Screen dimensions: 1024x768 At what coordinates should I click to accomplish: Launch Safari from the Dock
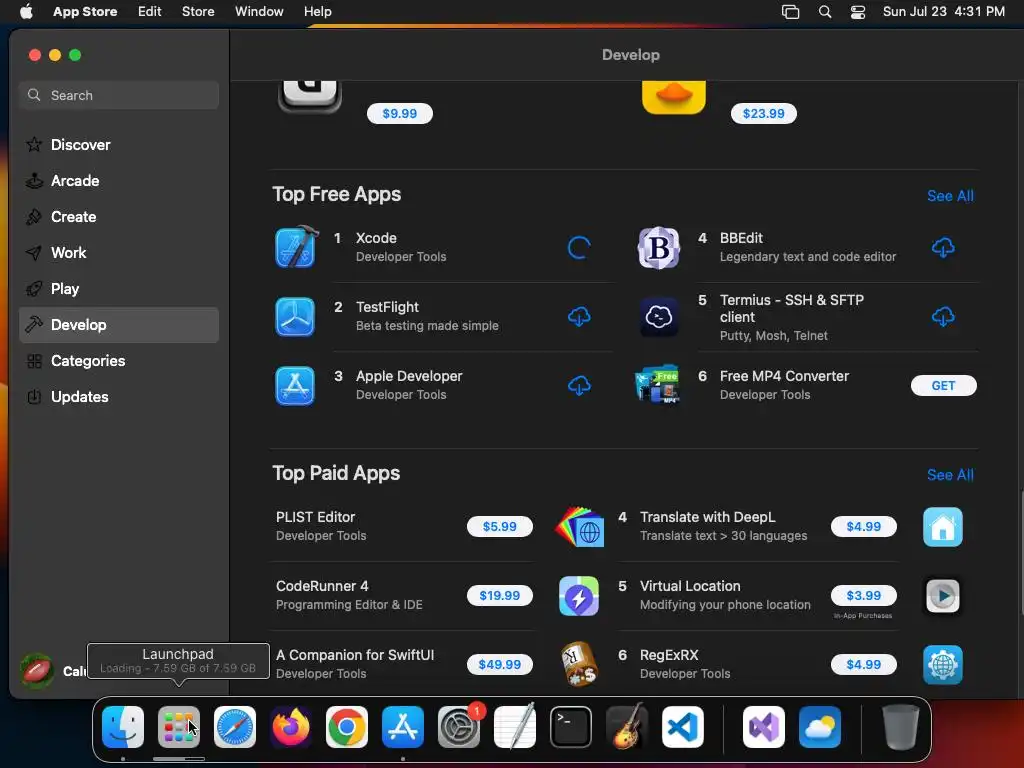point(234,727)
